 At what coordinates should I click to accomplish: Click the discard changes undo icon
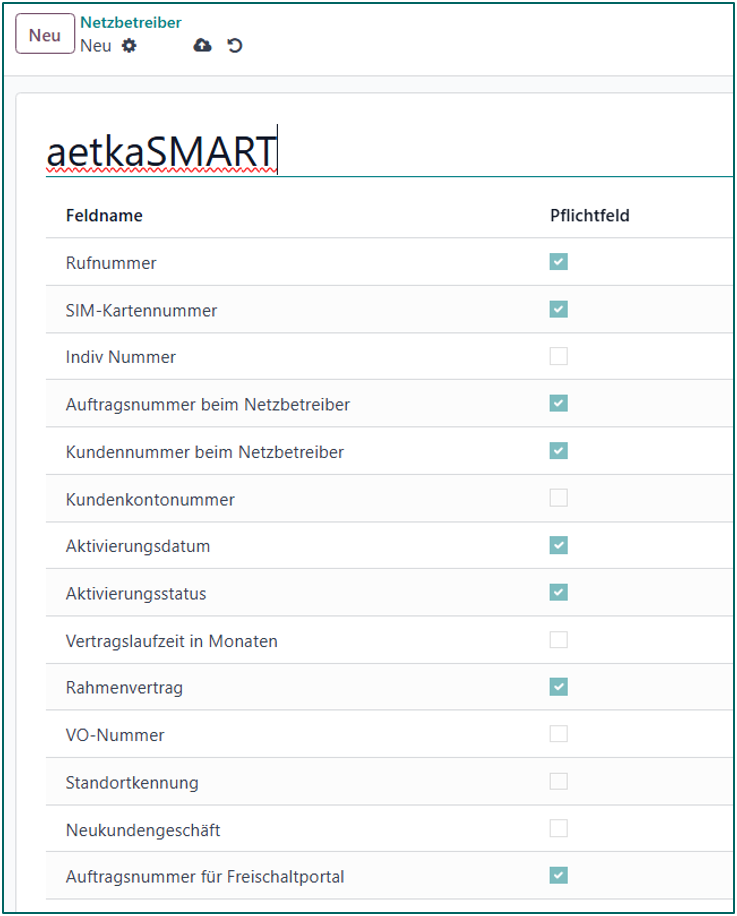tap(235, 46)
